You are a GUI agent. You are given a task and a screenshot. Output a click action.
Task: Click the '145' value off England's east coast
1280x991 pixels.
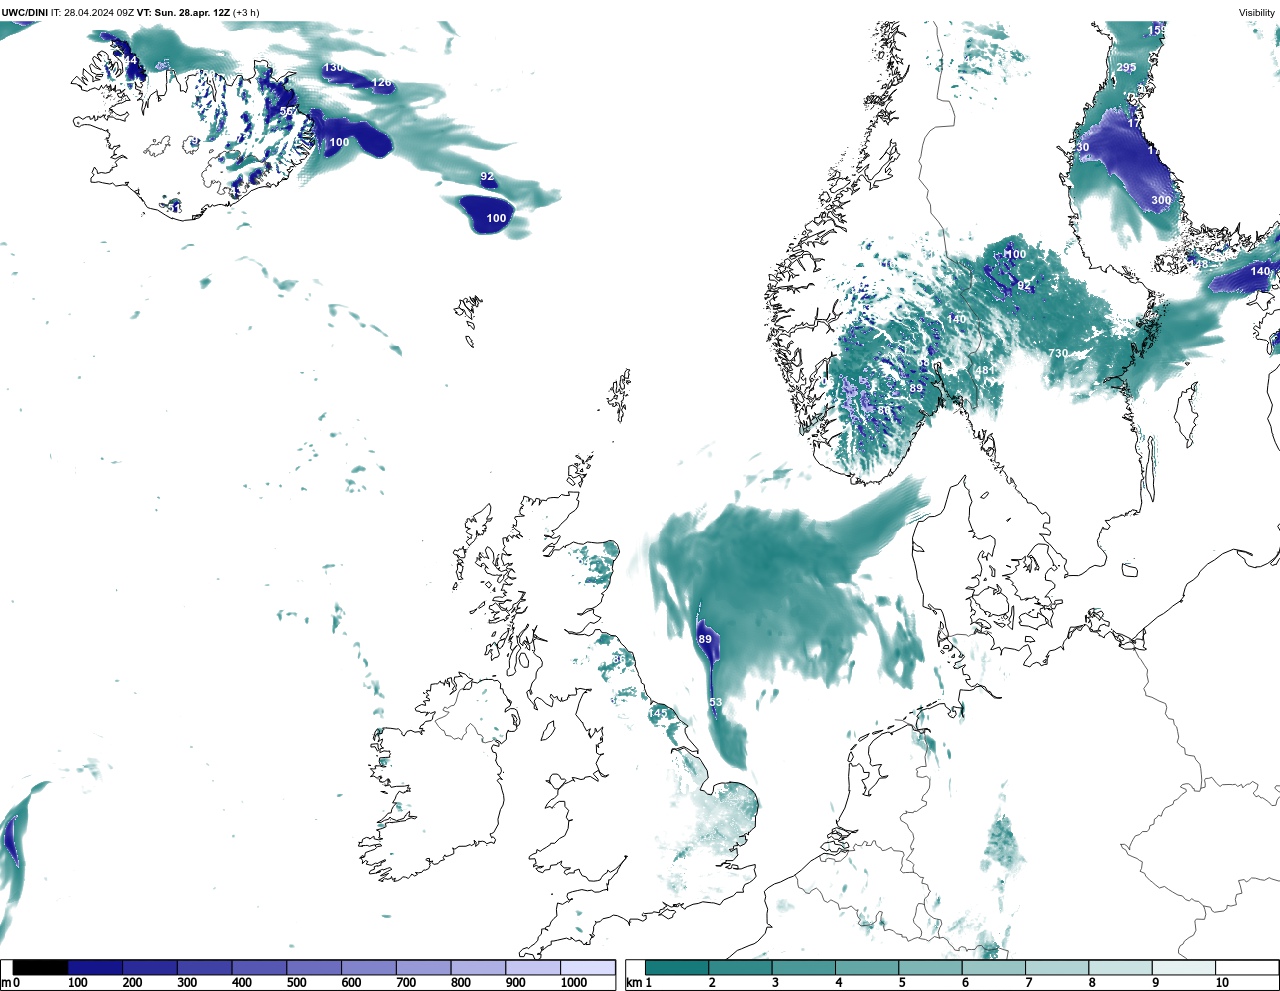[x=658, y=713]
